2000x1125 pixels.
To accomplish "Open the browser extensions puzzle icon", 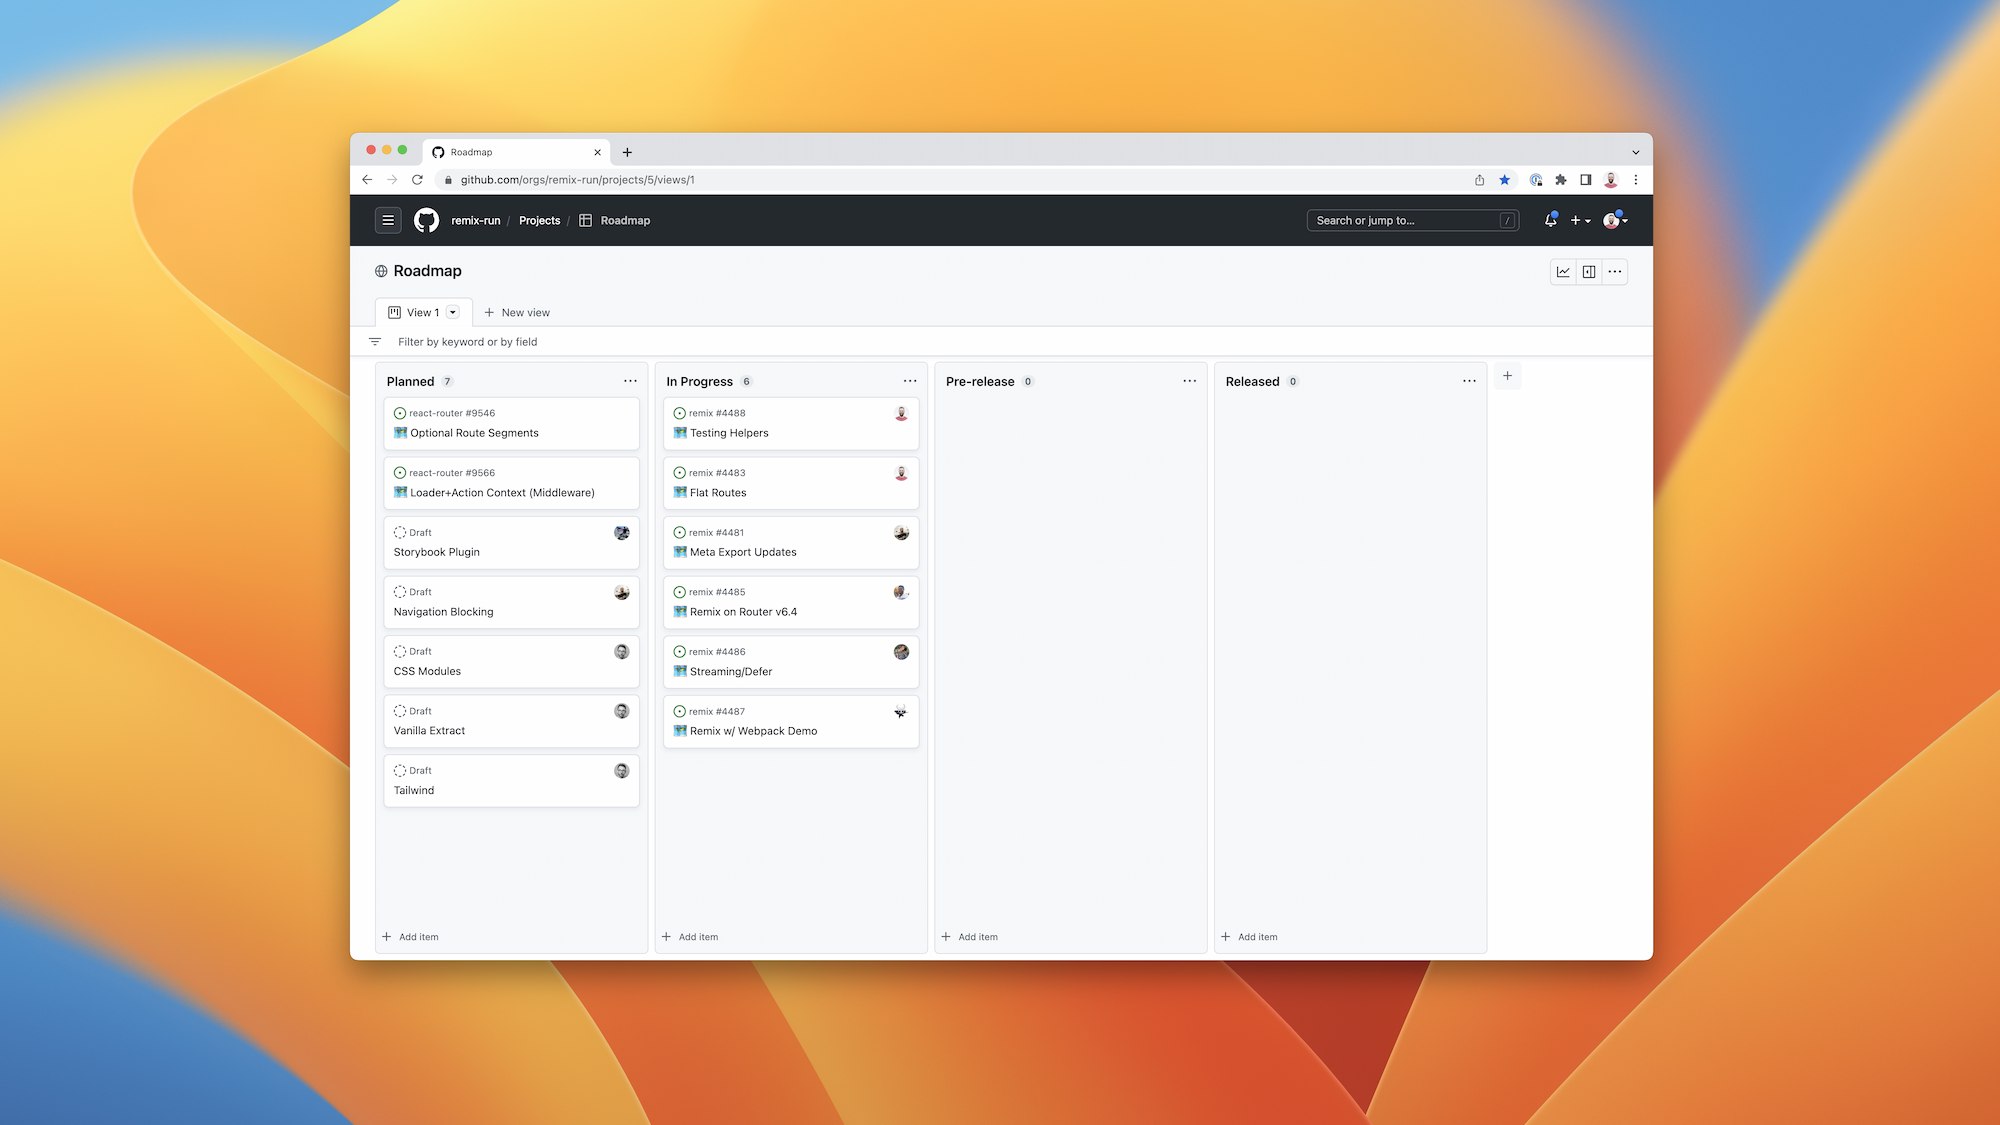I will point(1560,180).
